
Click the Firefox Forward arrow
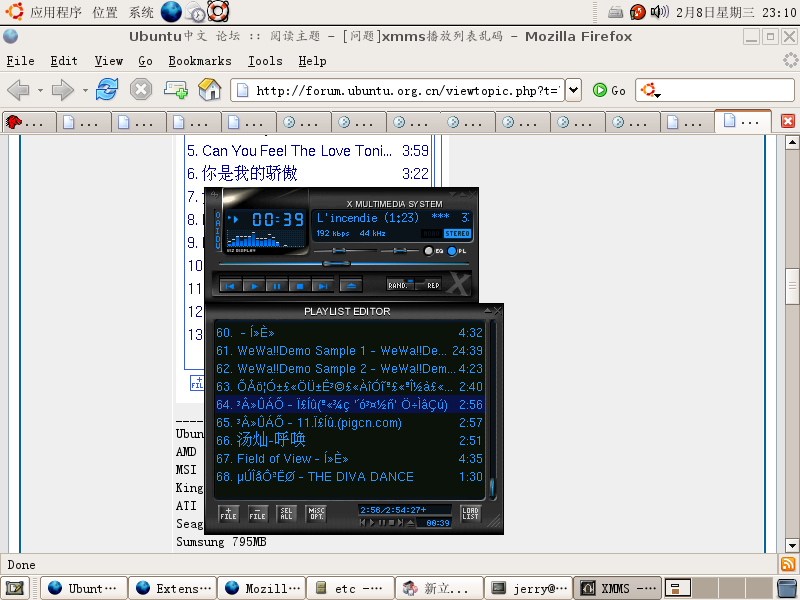[63, 90]
